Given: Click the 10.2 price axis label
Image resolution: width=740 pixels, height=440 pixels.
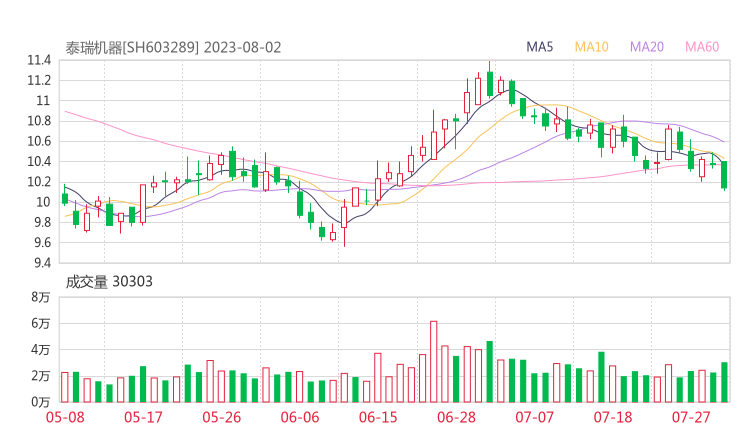Looking at the screenshot, I should (x=39, y=182).
